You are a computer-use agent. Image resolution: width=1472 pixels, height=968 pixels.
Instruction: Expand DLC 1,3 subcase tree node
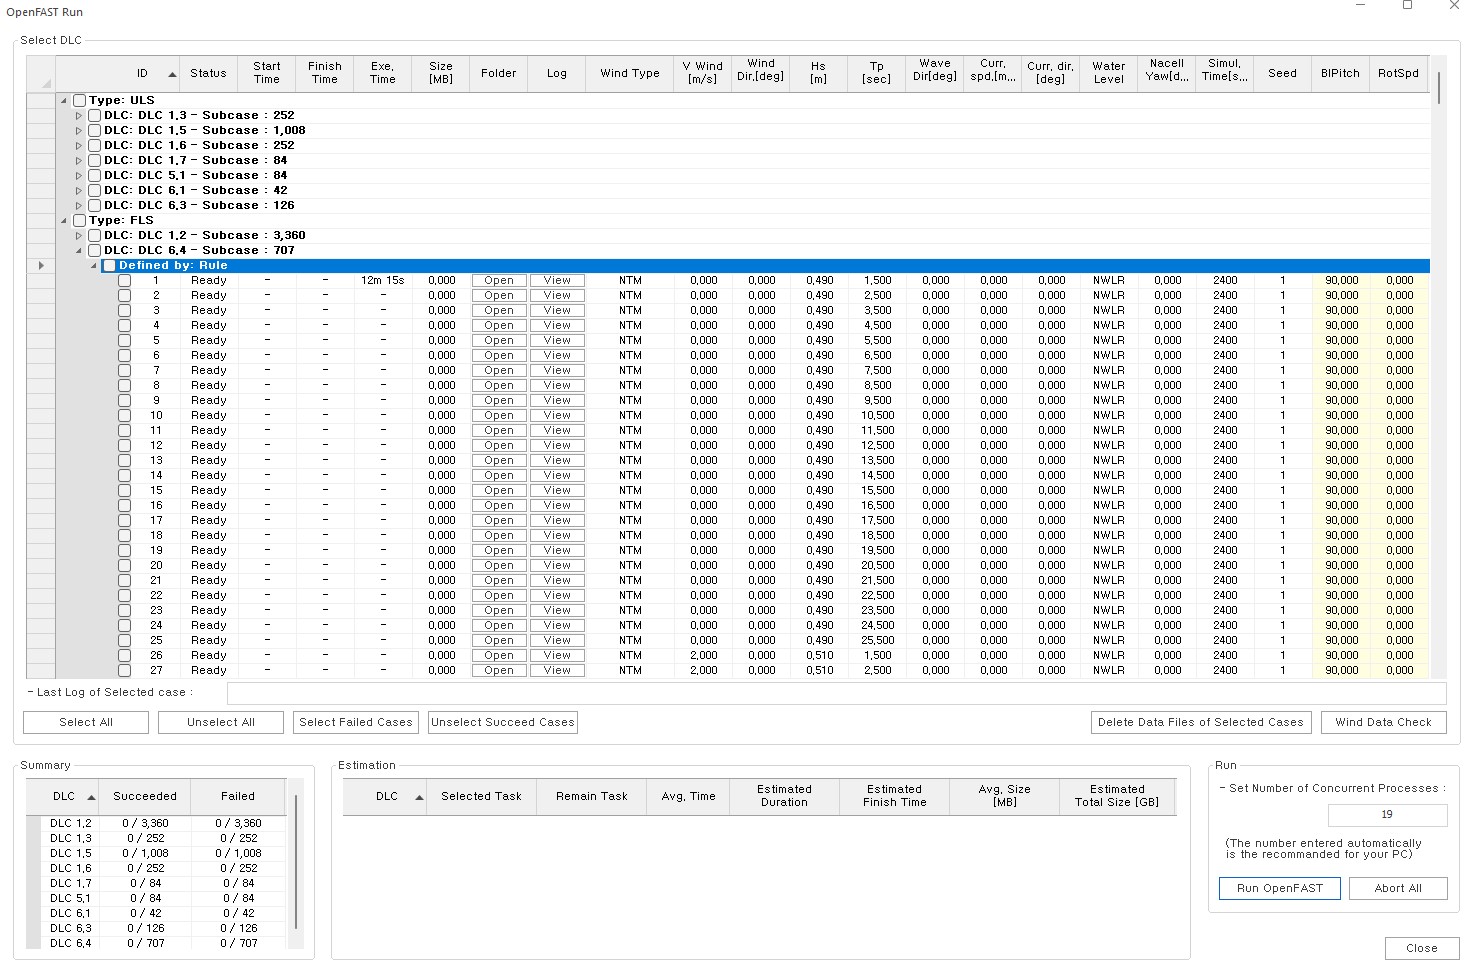[x=80, y=116]
